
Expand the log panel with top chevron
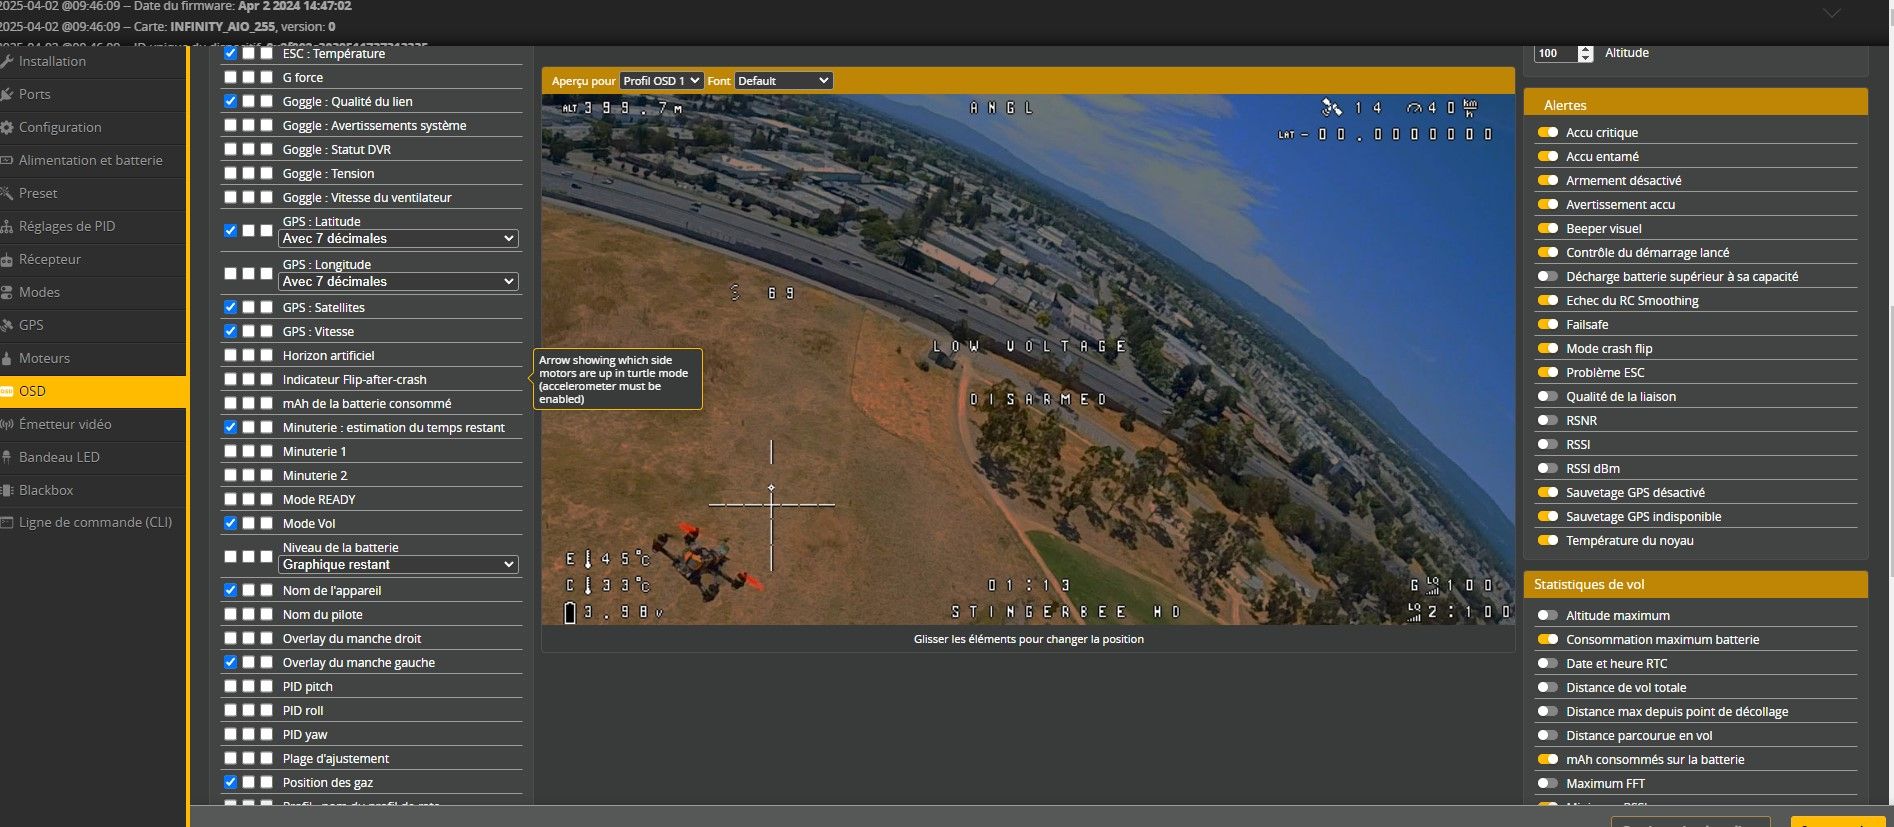coord(1831,13)
